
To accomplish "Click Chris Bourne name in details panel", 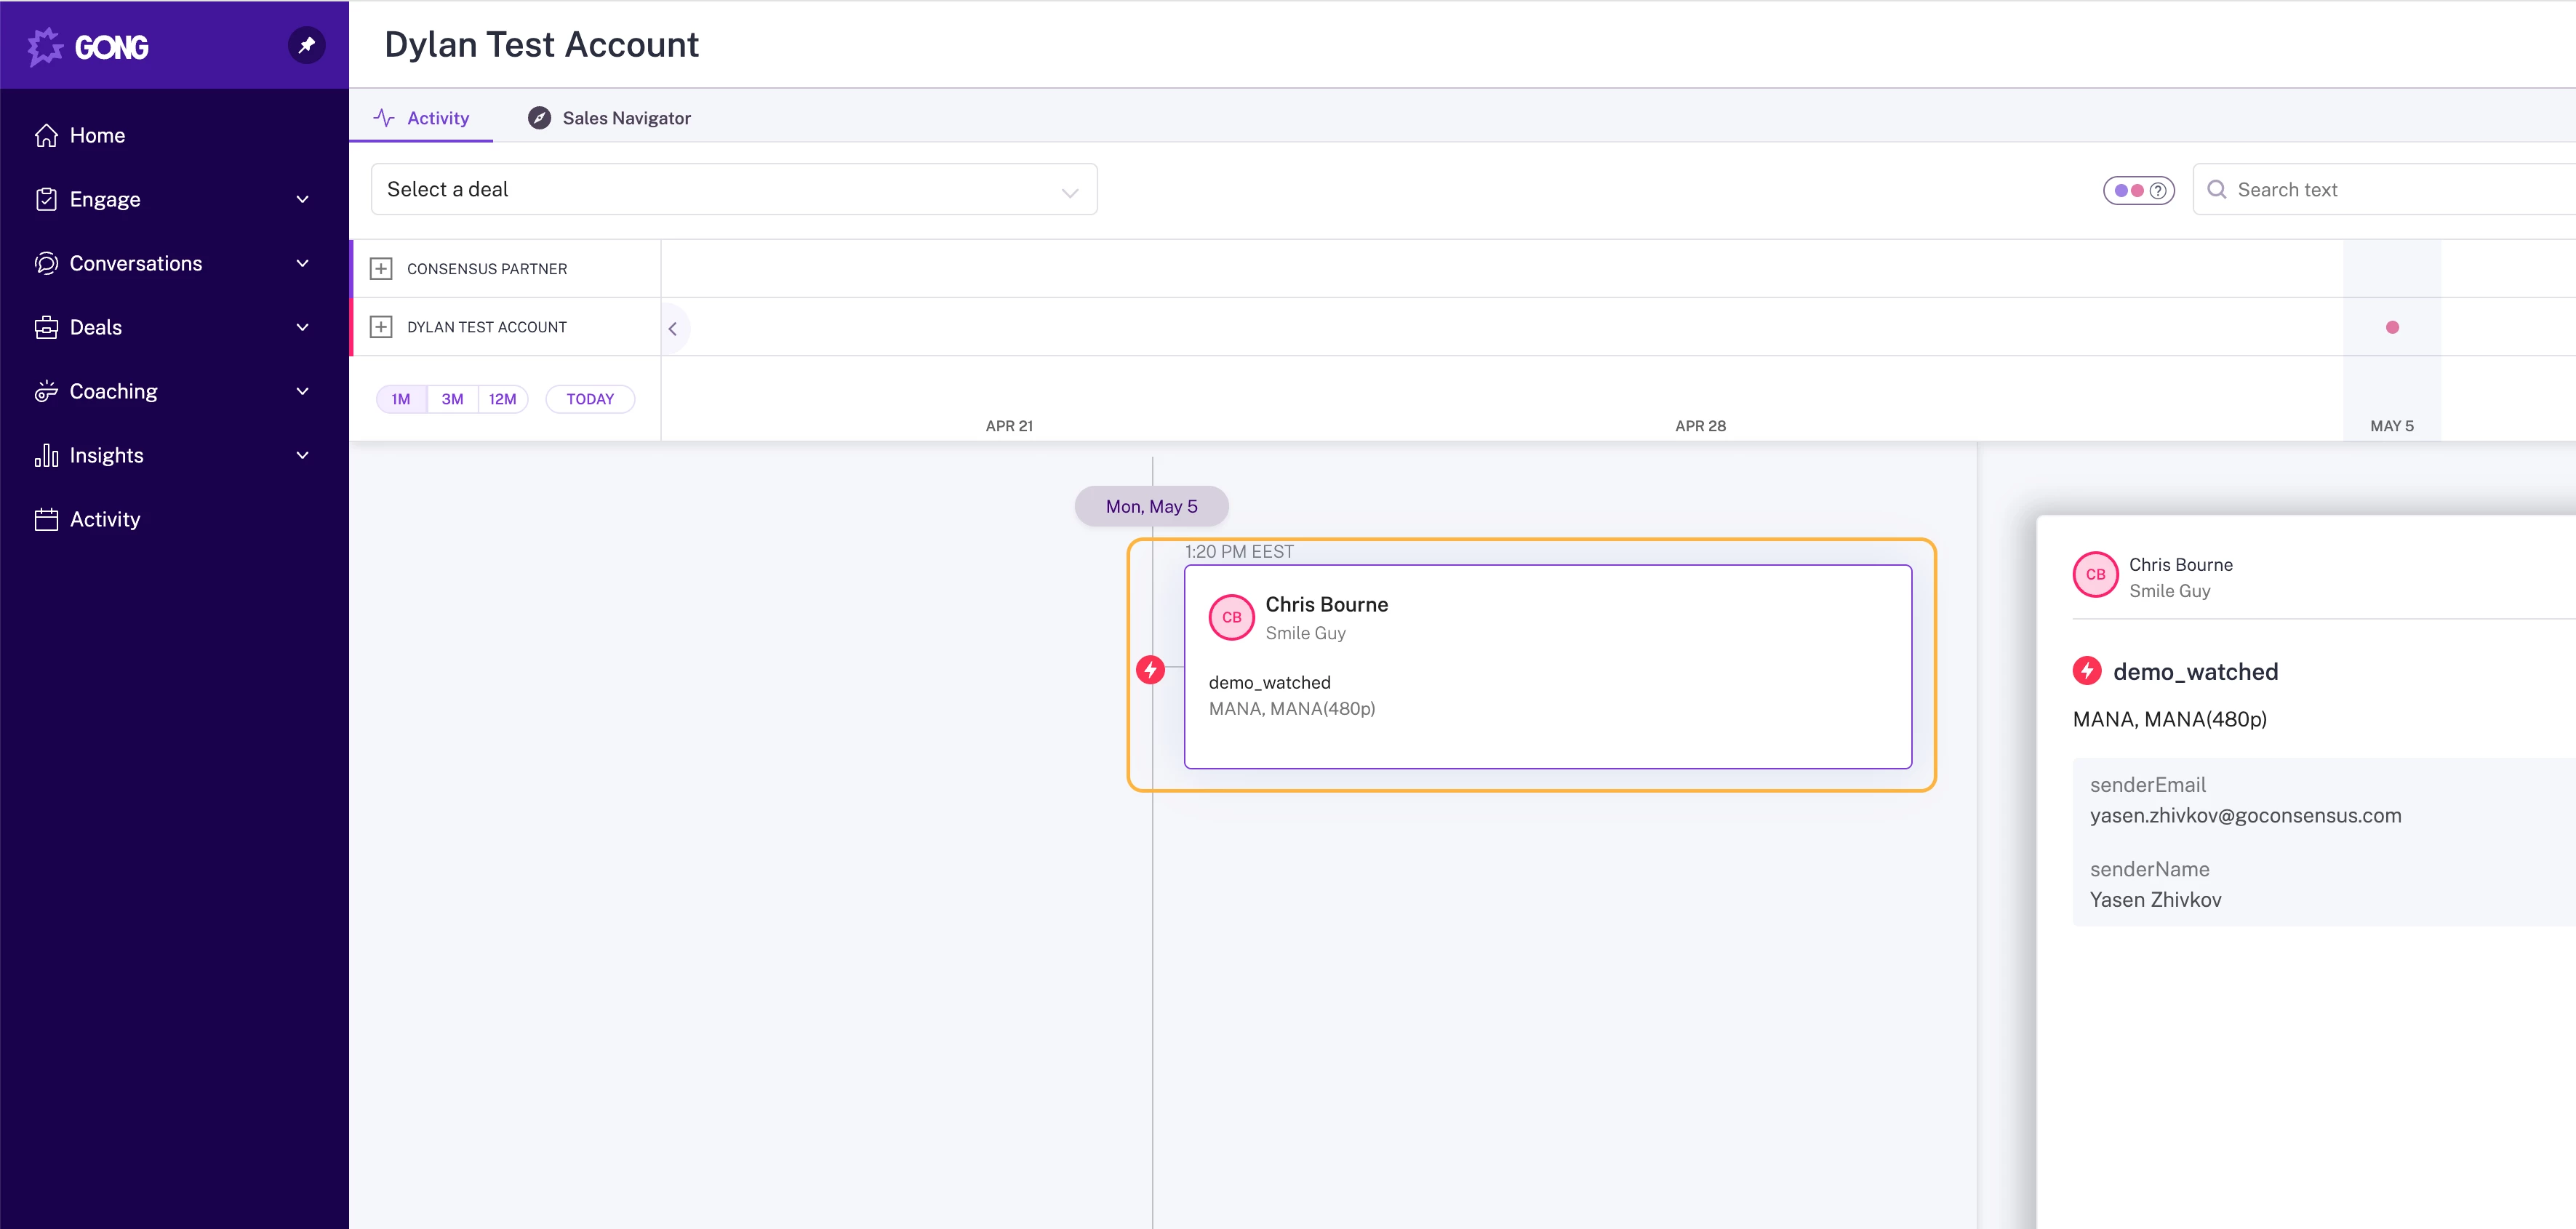I will [2180, 564].
